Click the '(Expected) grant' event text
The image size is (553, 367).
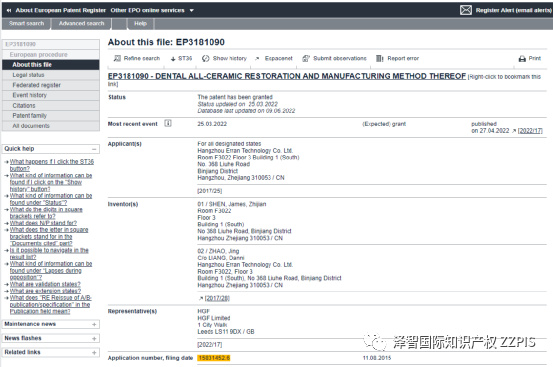384,124
